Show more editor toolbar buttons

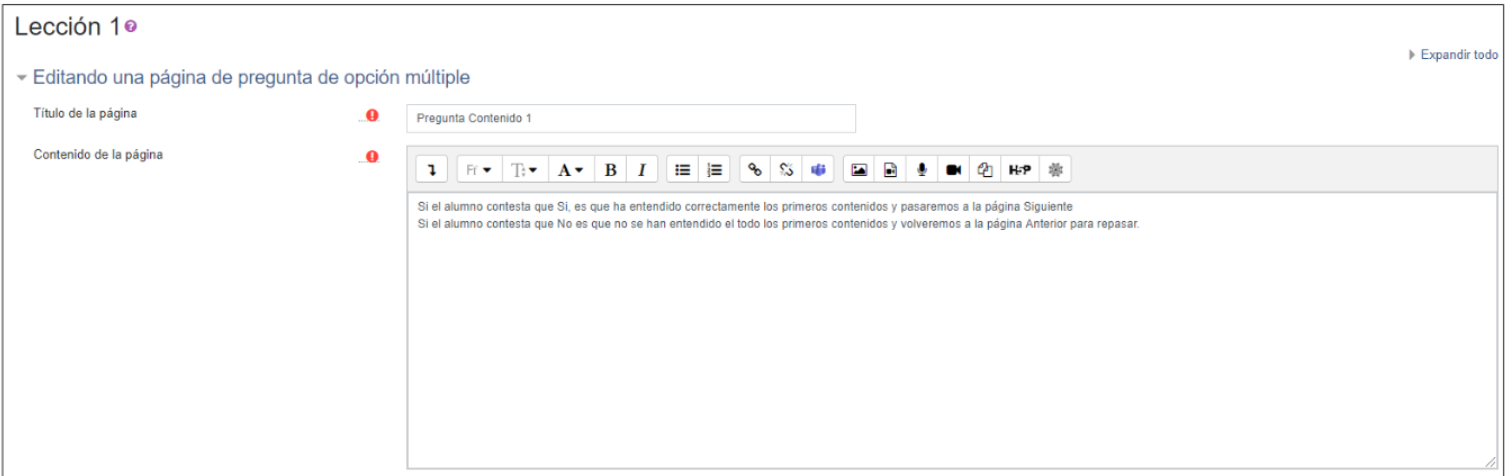pos(432,170)
